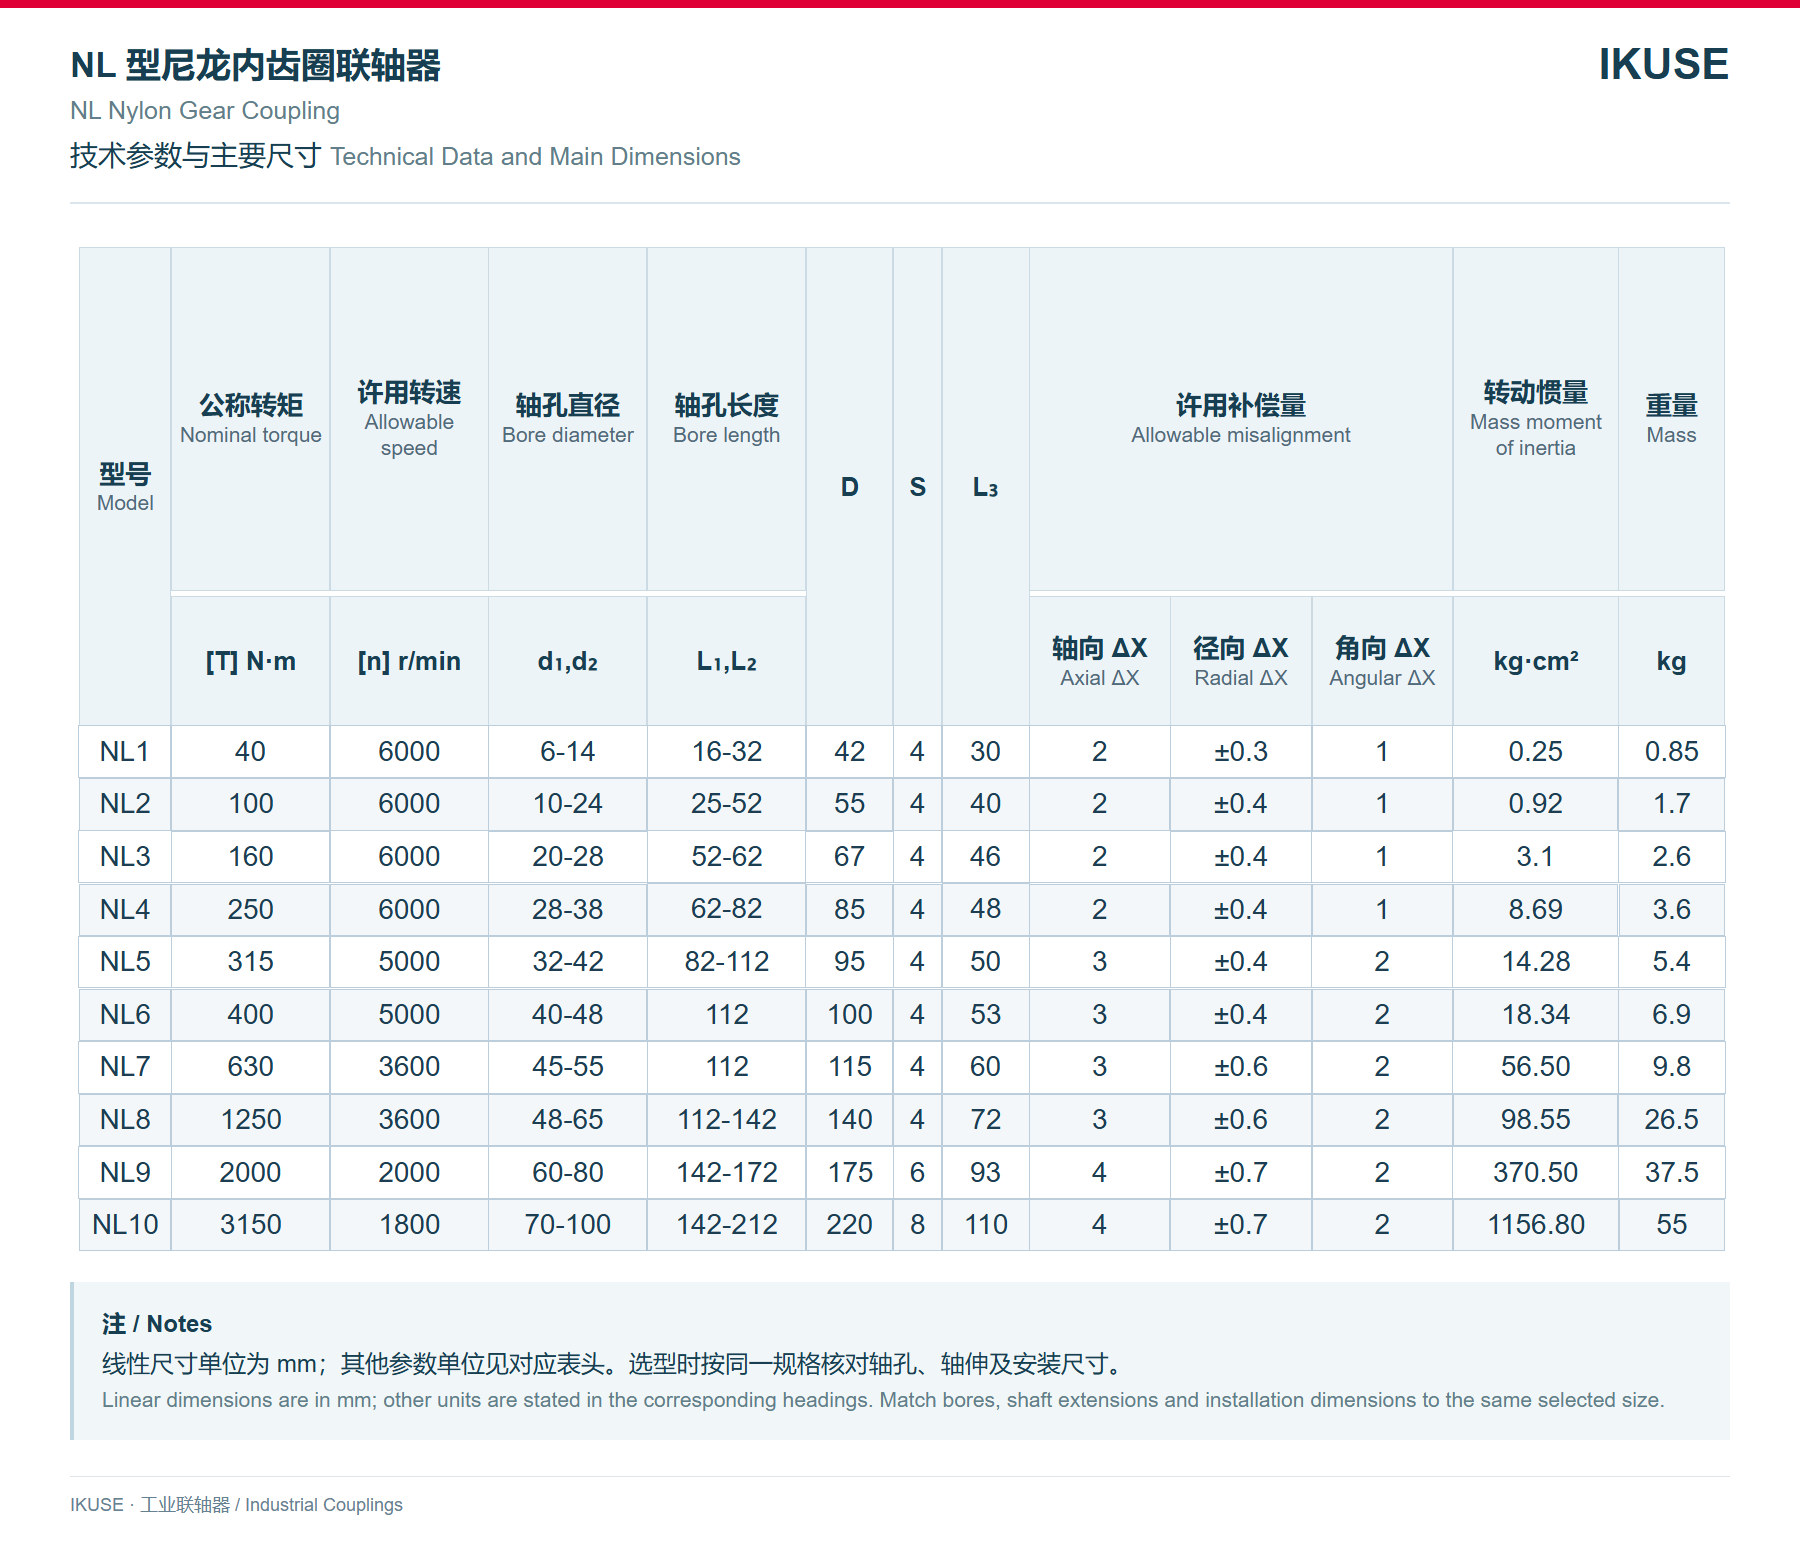Click radial value '±0.3' for NL1

(1241, 751)
